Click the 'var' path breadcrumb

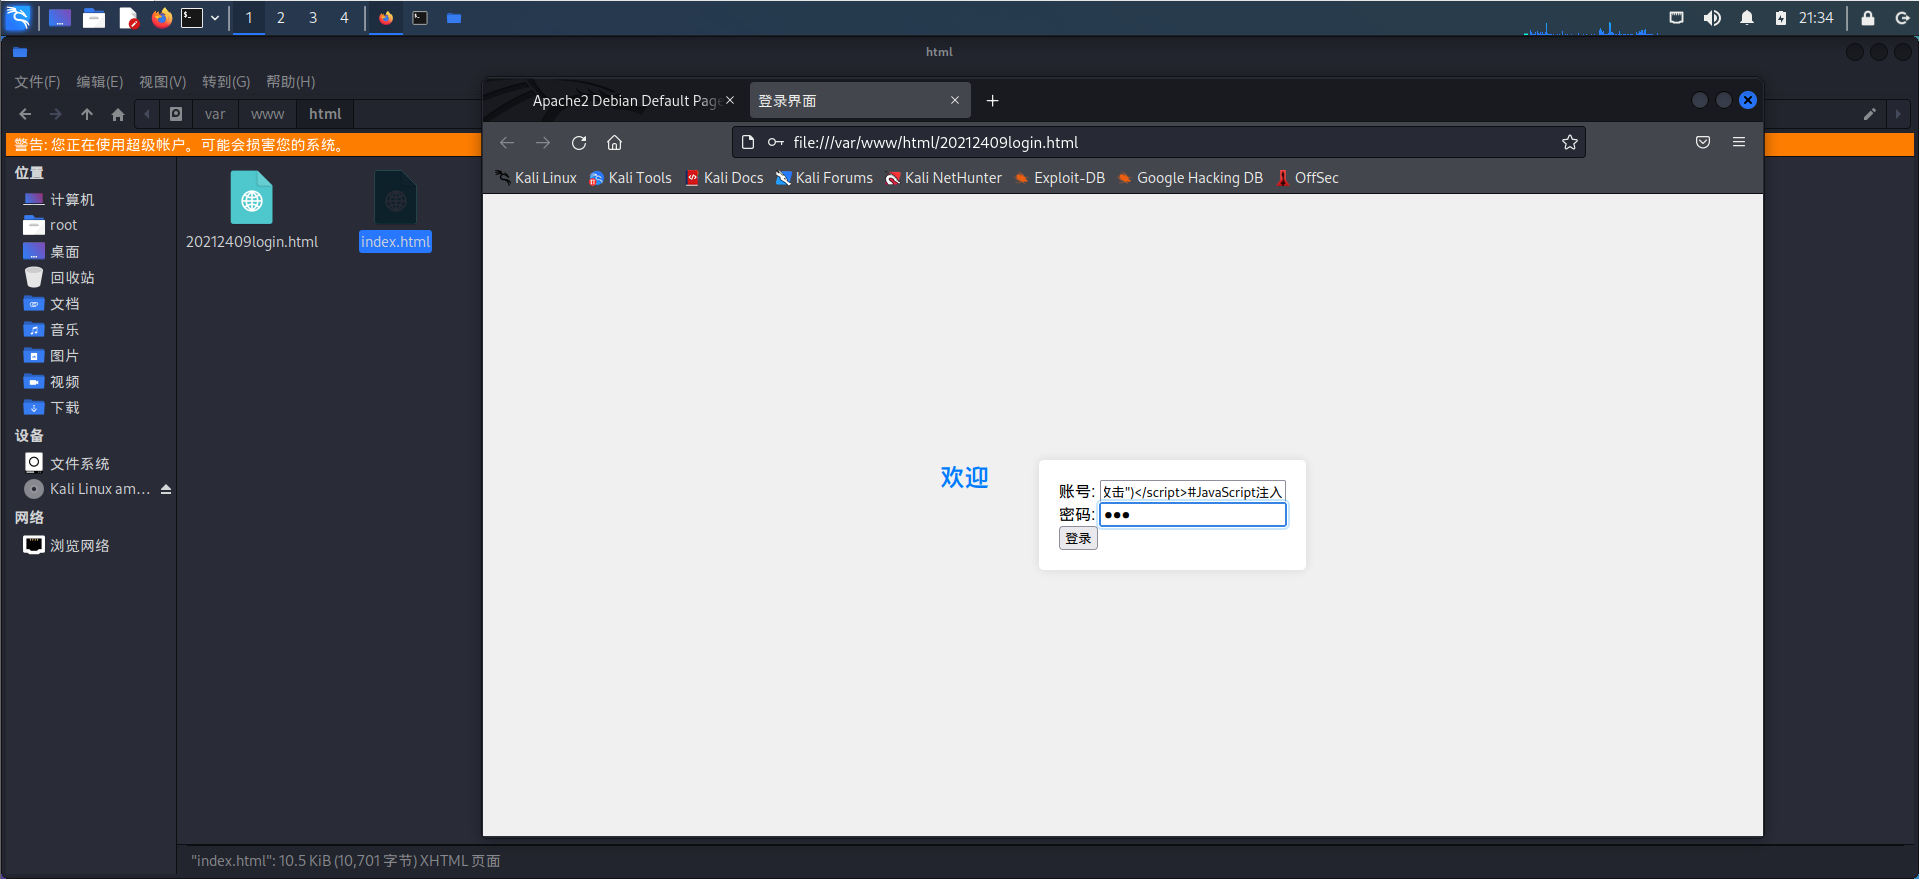pyautogui.click(x=215, y=114)
